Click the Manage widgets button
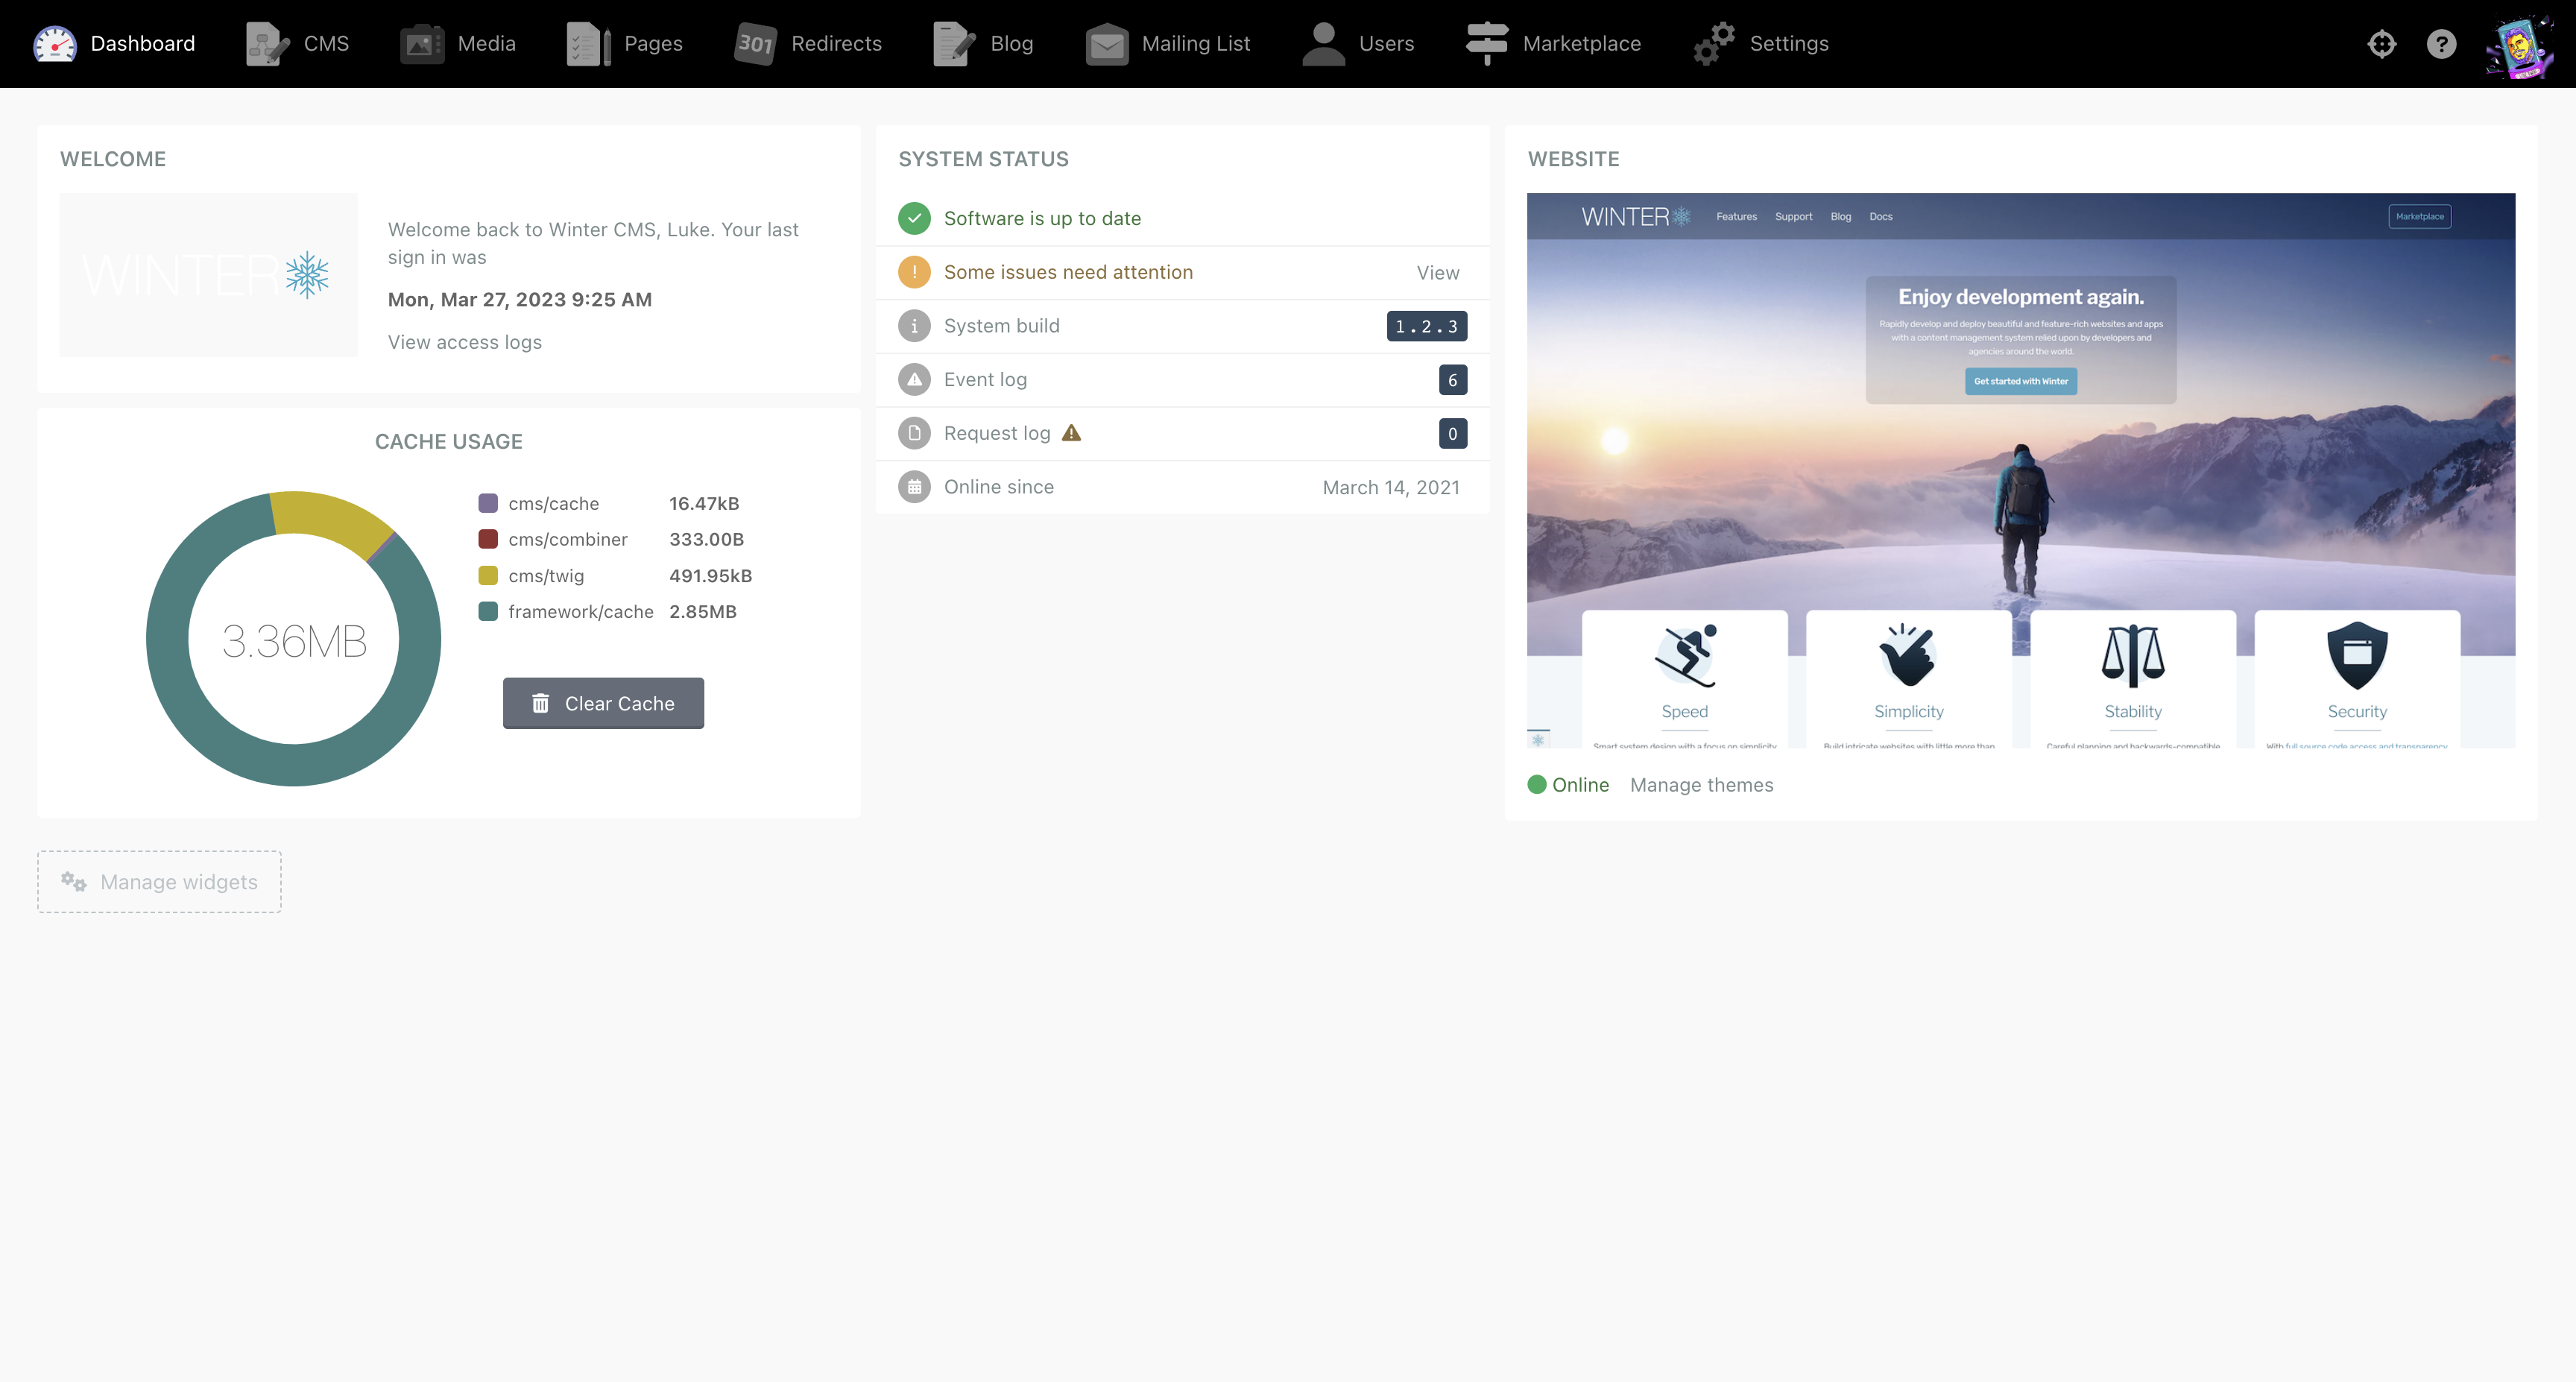Image resolution: width=2576 pixels, height=1382 pixels. click(x=158, y=881)
